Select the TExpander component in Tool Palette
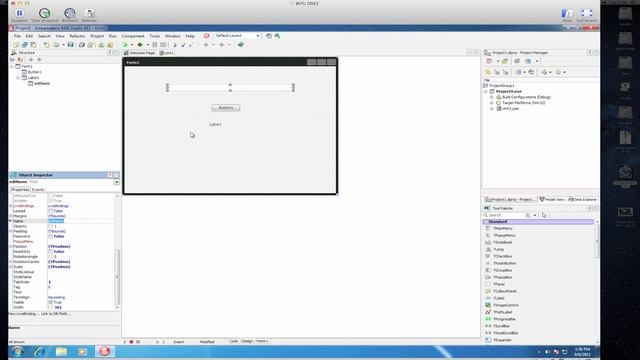 point(502,340)
